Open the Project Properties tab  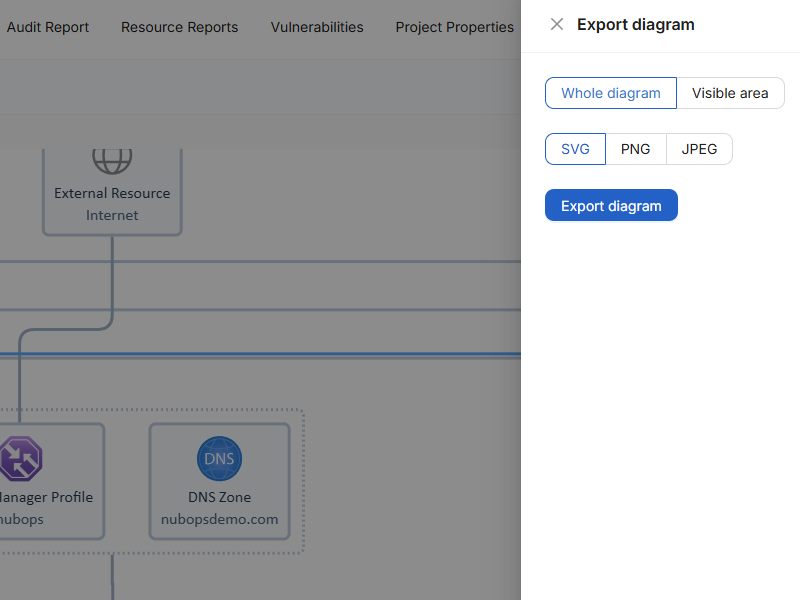(x=455, y=27)
